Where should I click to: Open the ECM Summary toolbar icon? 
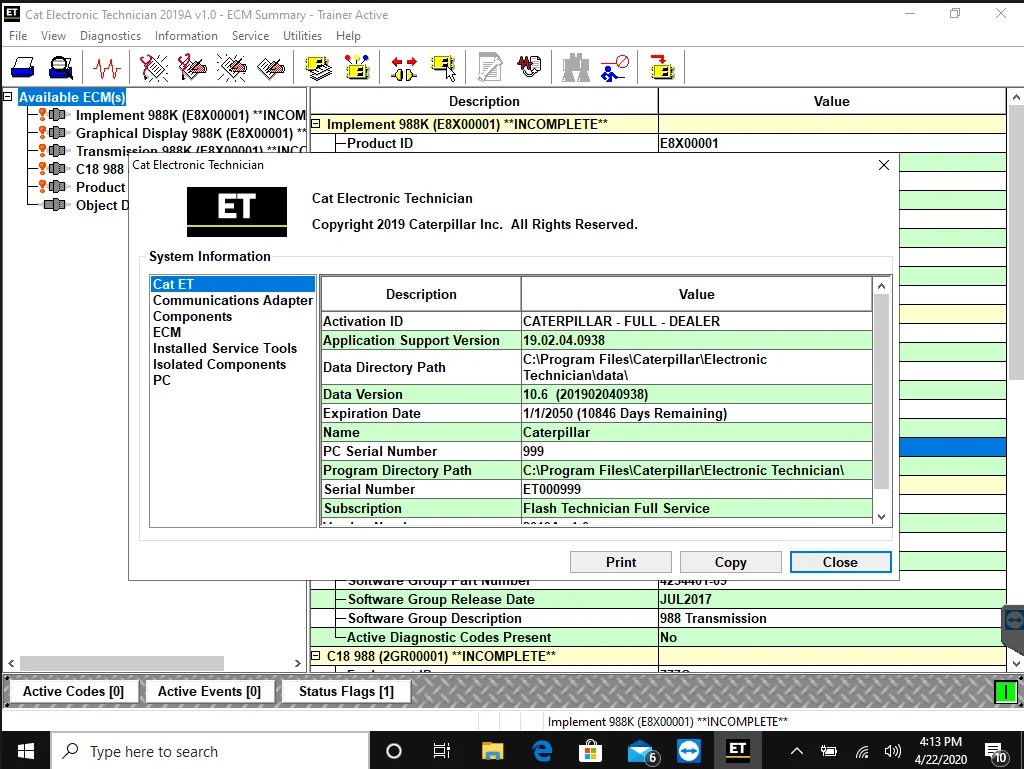click(318, 67)
